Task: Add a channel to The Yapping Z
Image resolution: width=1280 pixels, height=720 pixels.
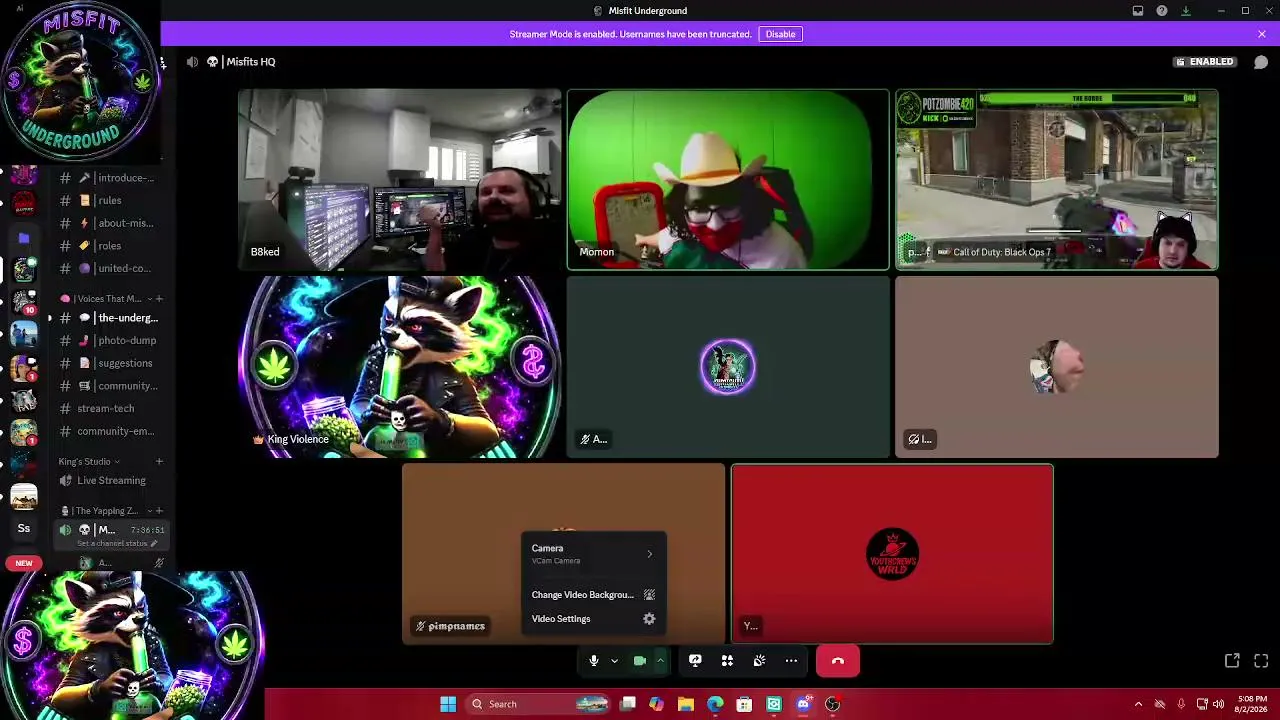Action: (x=159, y=511)
